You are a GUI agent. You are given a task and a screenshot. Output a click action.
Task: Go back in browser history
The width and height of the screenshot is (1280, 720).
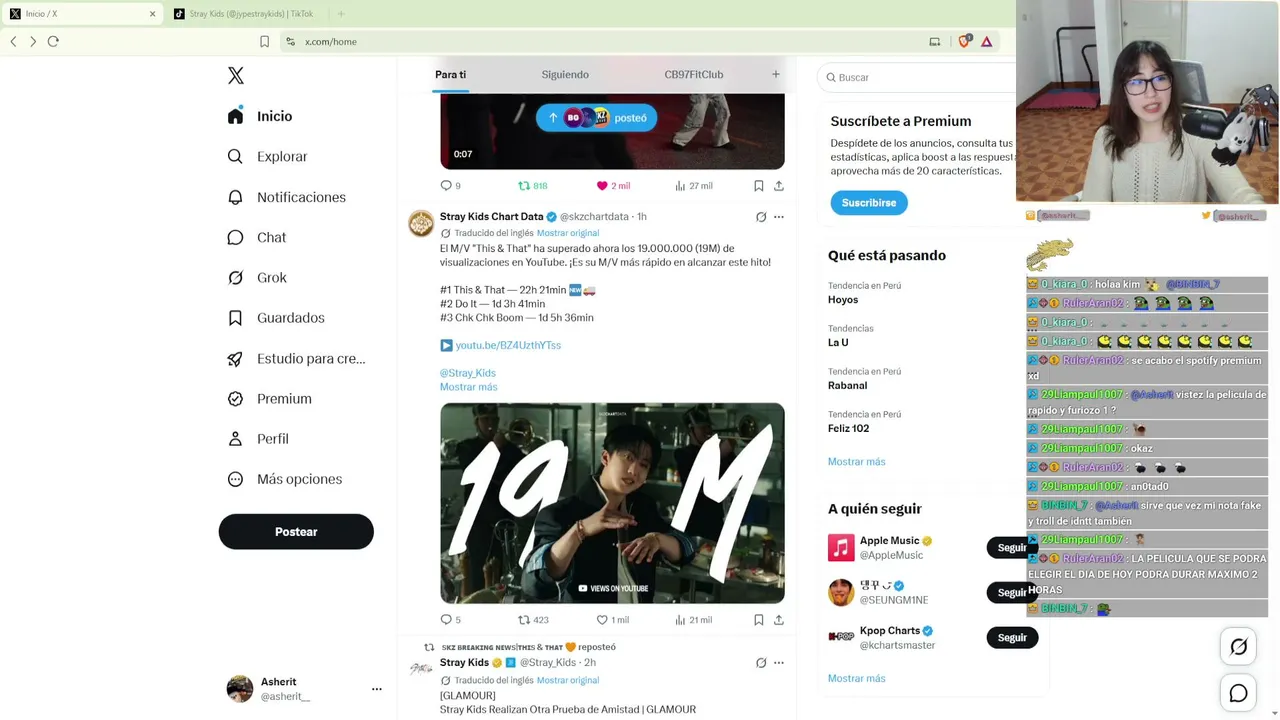pos(13,42)
